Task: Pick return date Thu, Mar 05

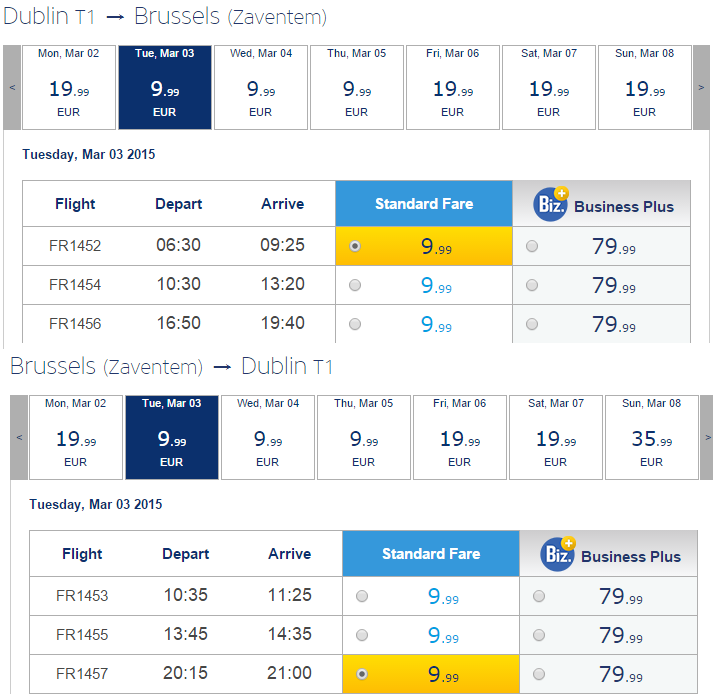Action: pyautogui.click(x=364, y=437)
